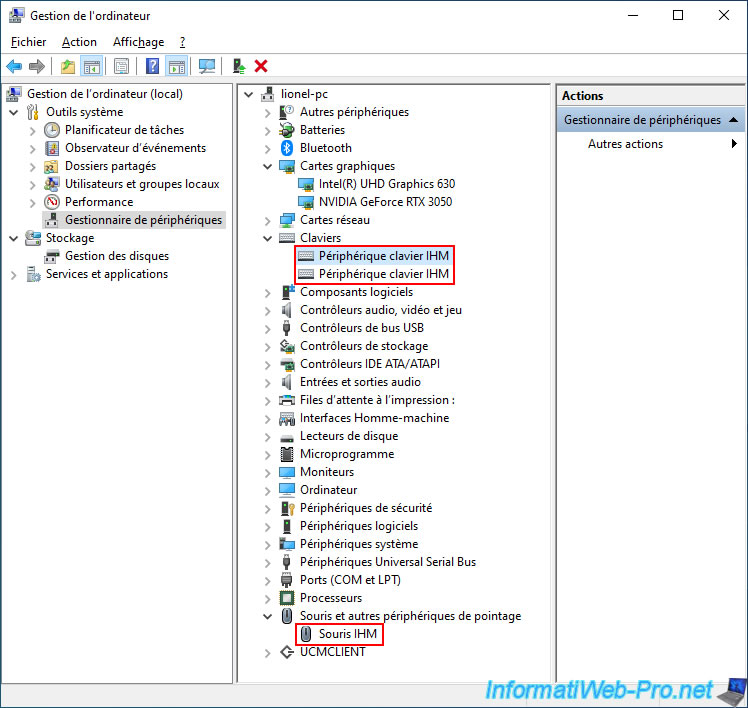This screenshot has width=748, height=708.
Task: Click the update driver toolbar icon
Action: click(x=238, y=66)
